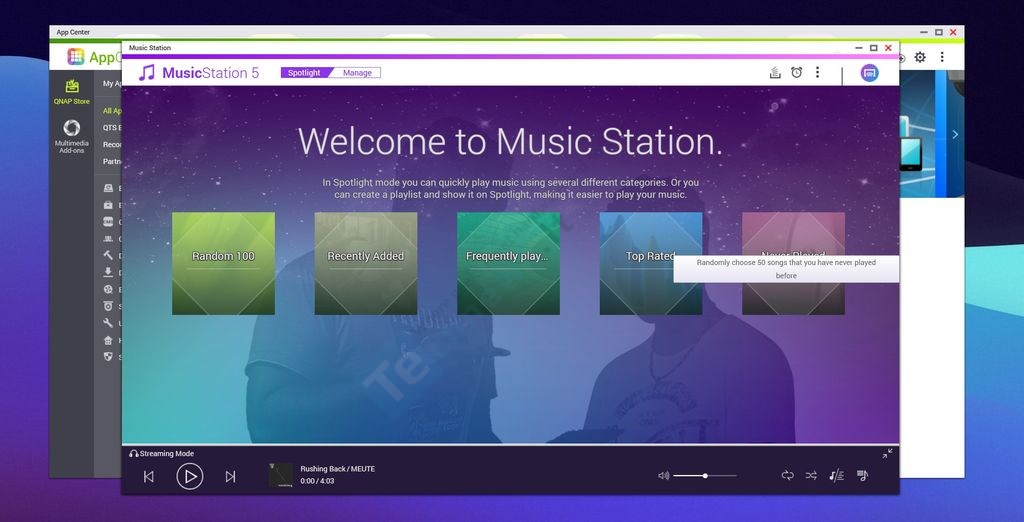Open the Random 100 tile
The width and height of the screenshot is (1024, 522).
pyautogui.click(x=223, y=263)
